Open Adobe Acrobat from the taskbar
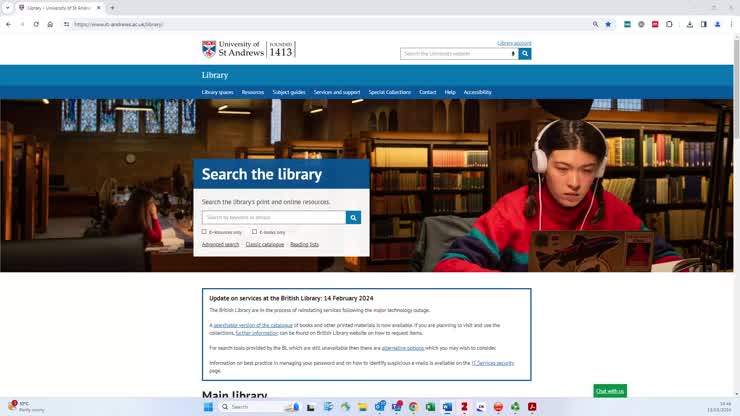Screen dimensions: 740x416 pyautogui.click(x=532, y=407)
